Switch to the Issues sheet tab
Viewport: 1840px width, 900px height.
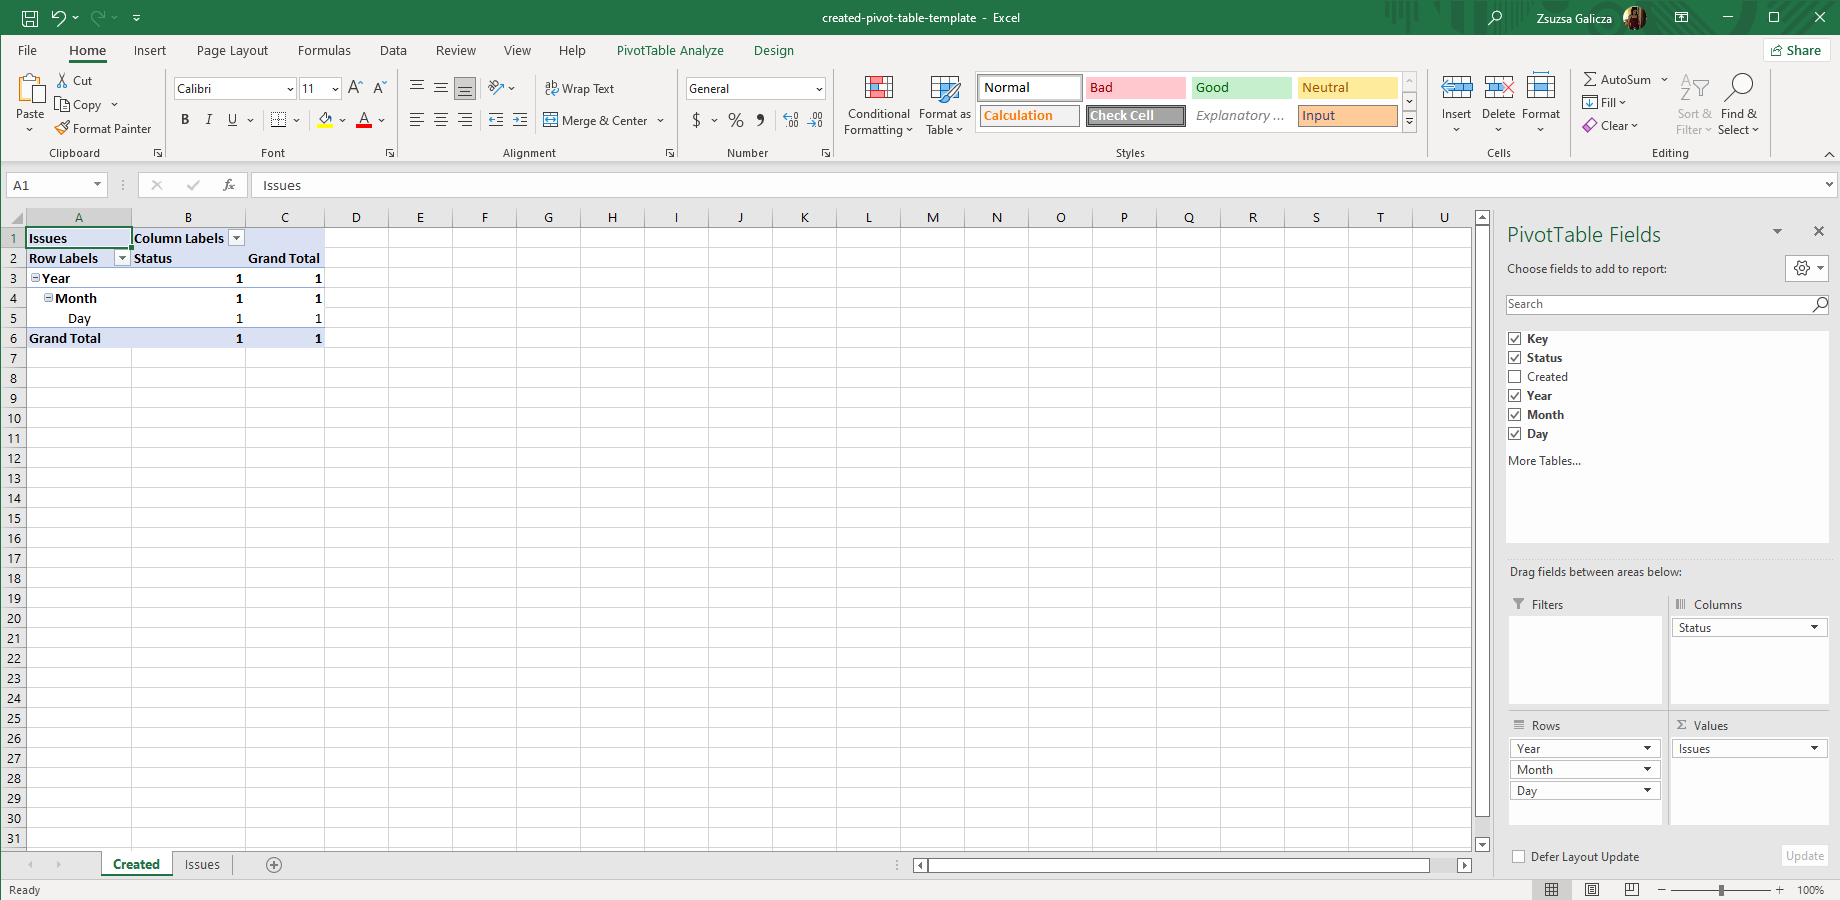202,865
